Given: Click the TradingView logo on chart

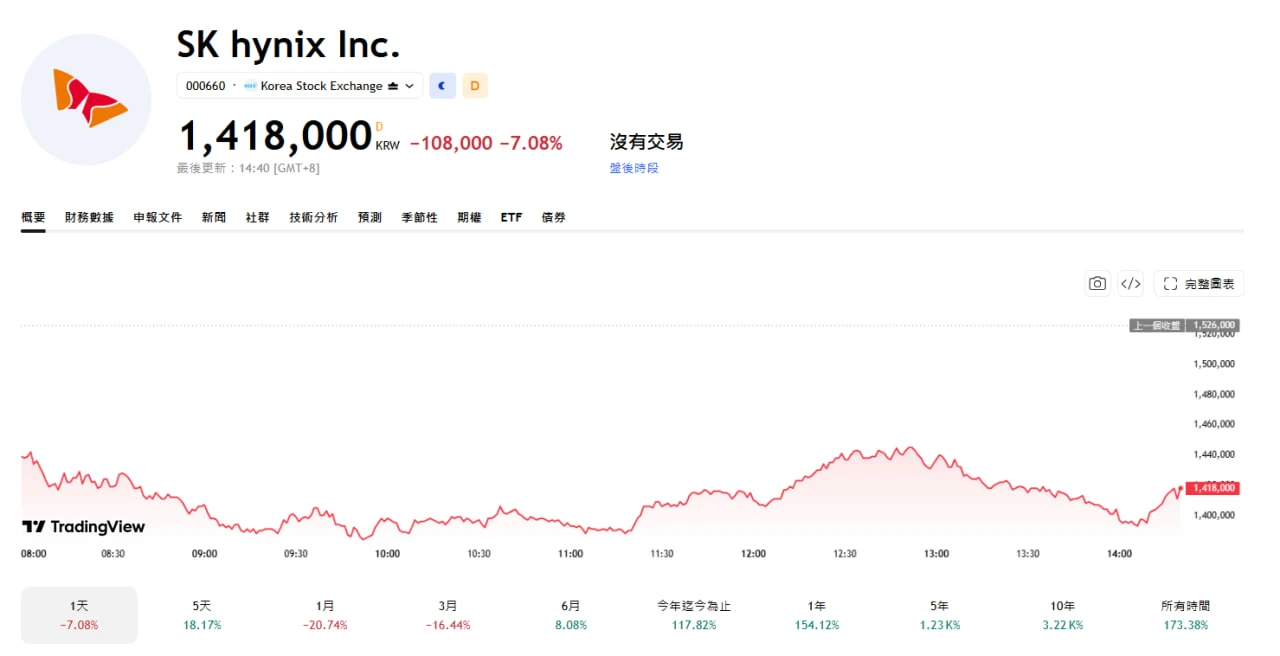Looking at the screenshot, I should (x=83, y=527).
